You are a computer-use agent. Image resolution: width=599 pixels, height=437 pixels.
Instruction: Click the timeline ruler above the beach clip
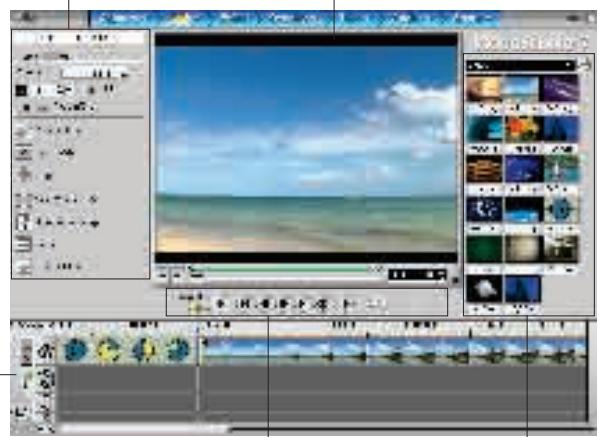(393, 326)
